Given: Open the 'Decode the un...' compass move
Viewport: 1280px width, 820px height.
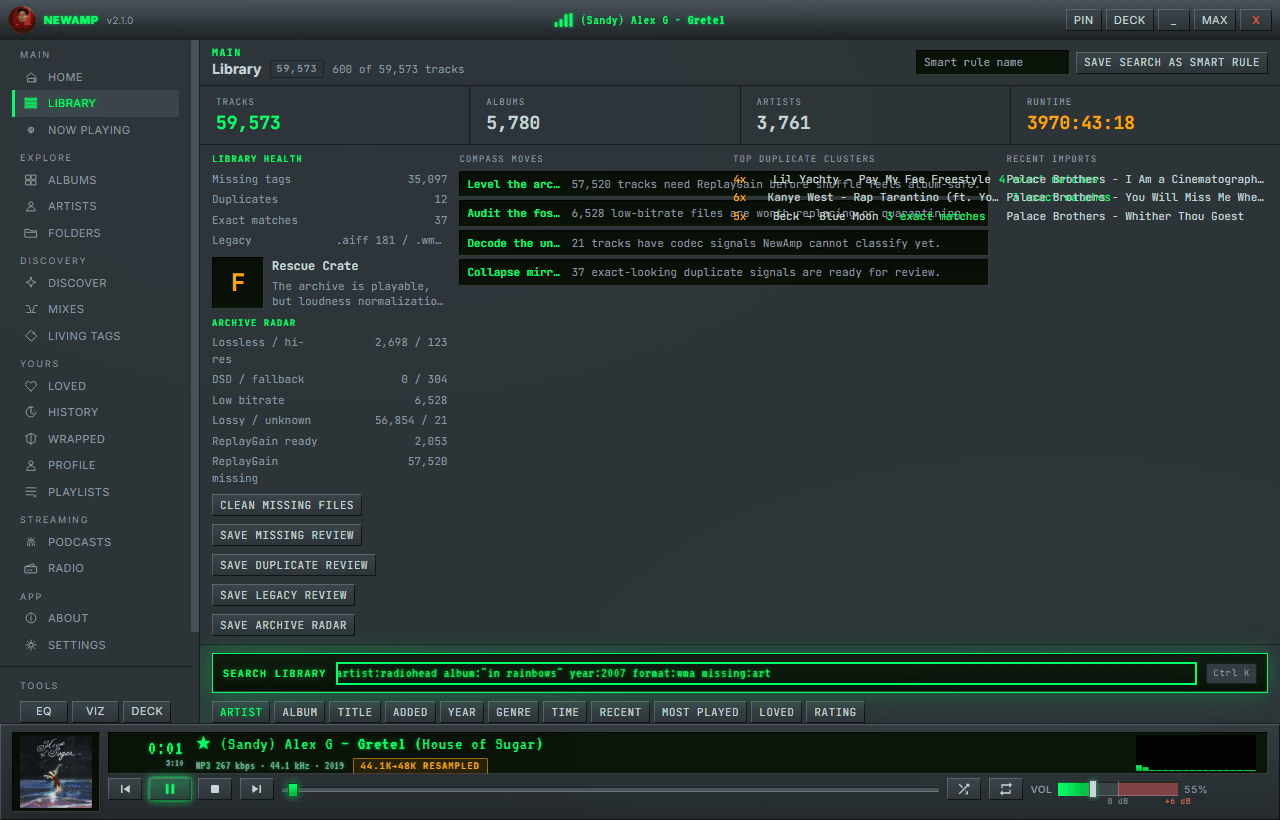Looking at the screenshot, I should [723, 243].
